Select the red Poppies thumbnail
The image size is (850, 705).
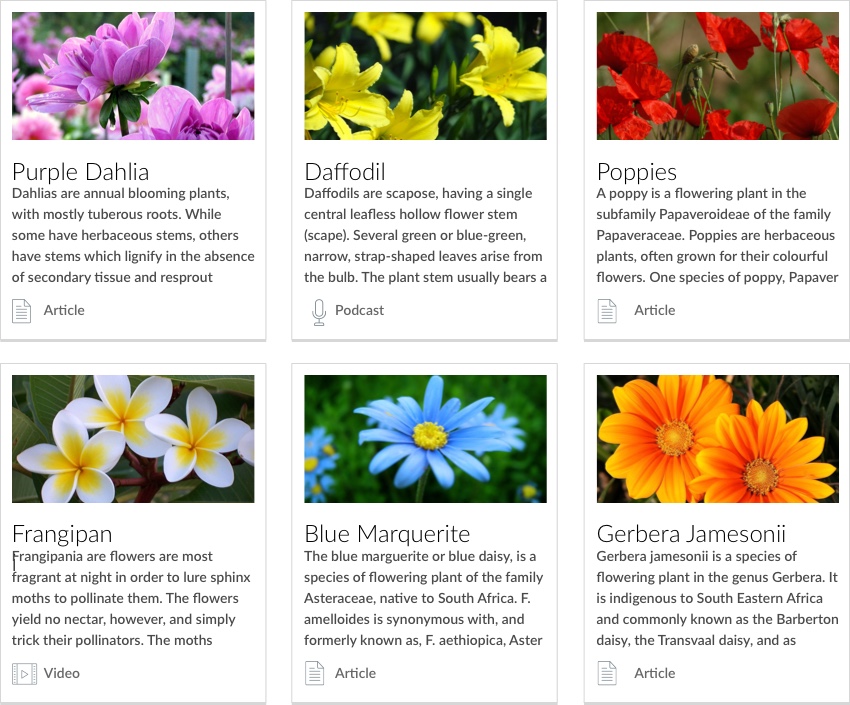[x=717, y=76]
